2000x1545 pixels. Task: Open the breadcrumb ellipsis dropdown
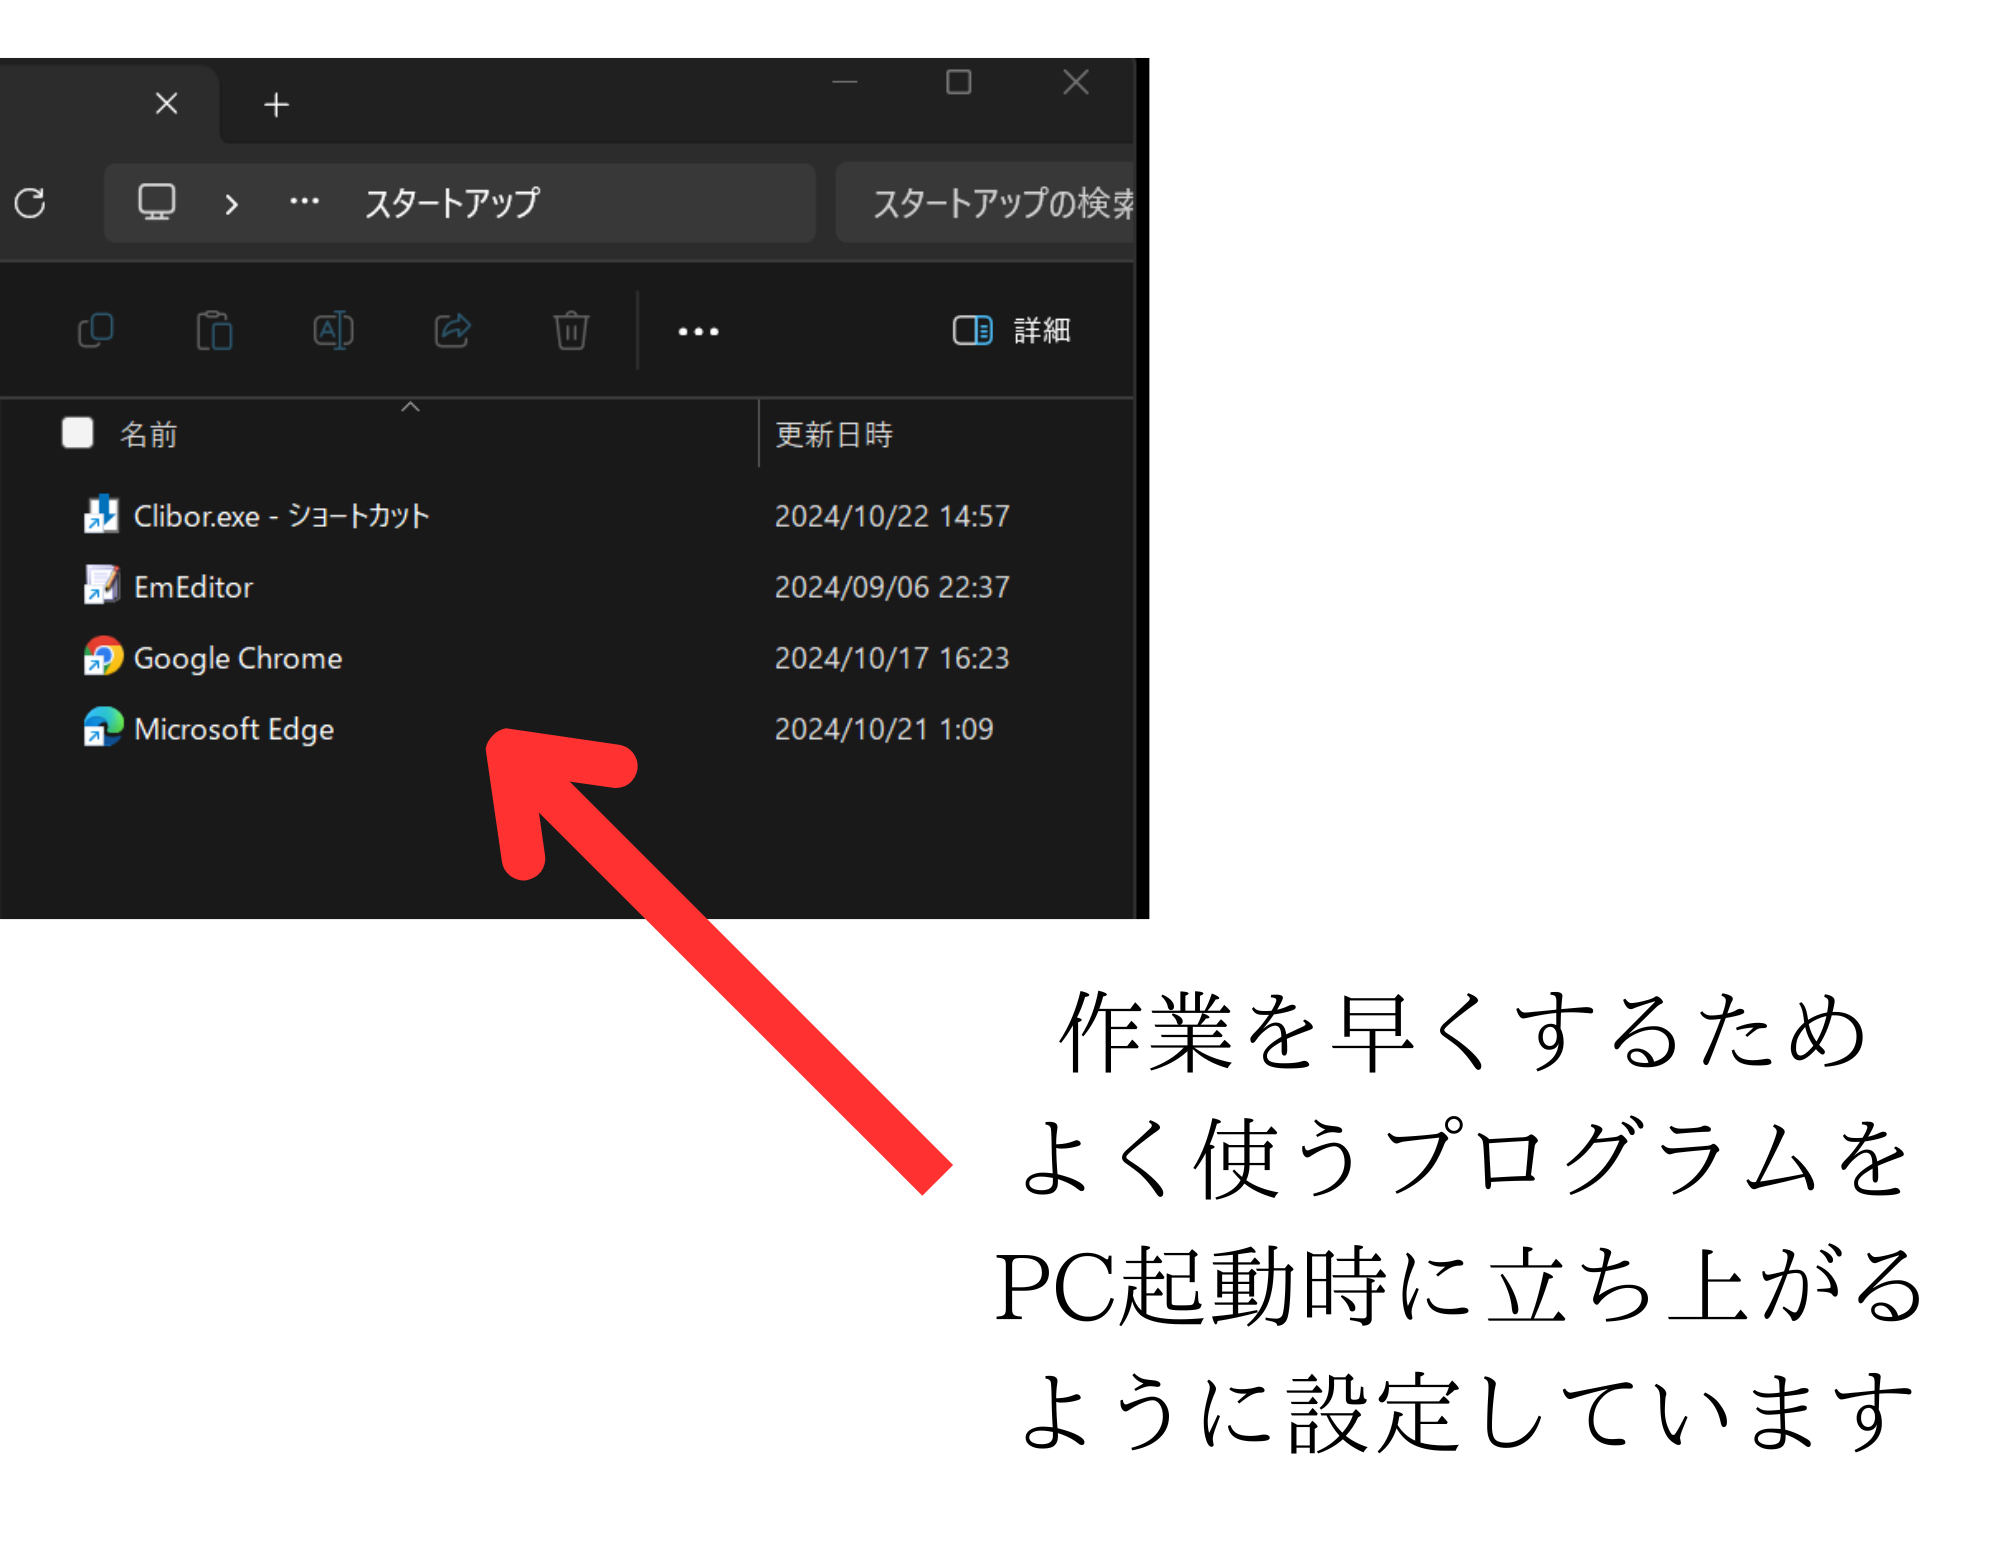[303, 202]
